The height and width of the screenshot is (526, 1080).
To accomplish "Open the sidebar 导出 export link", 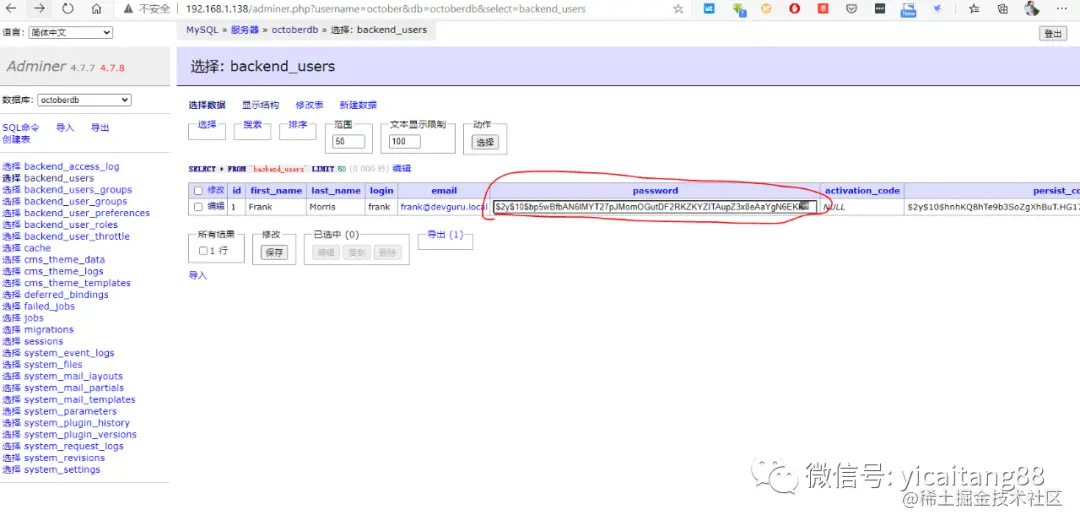I will coord(100,127).
